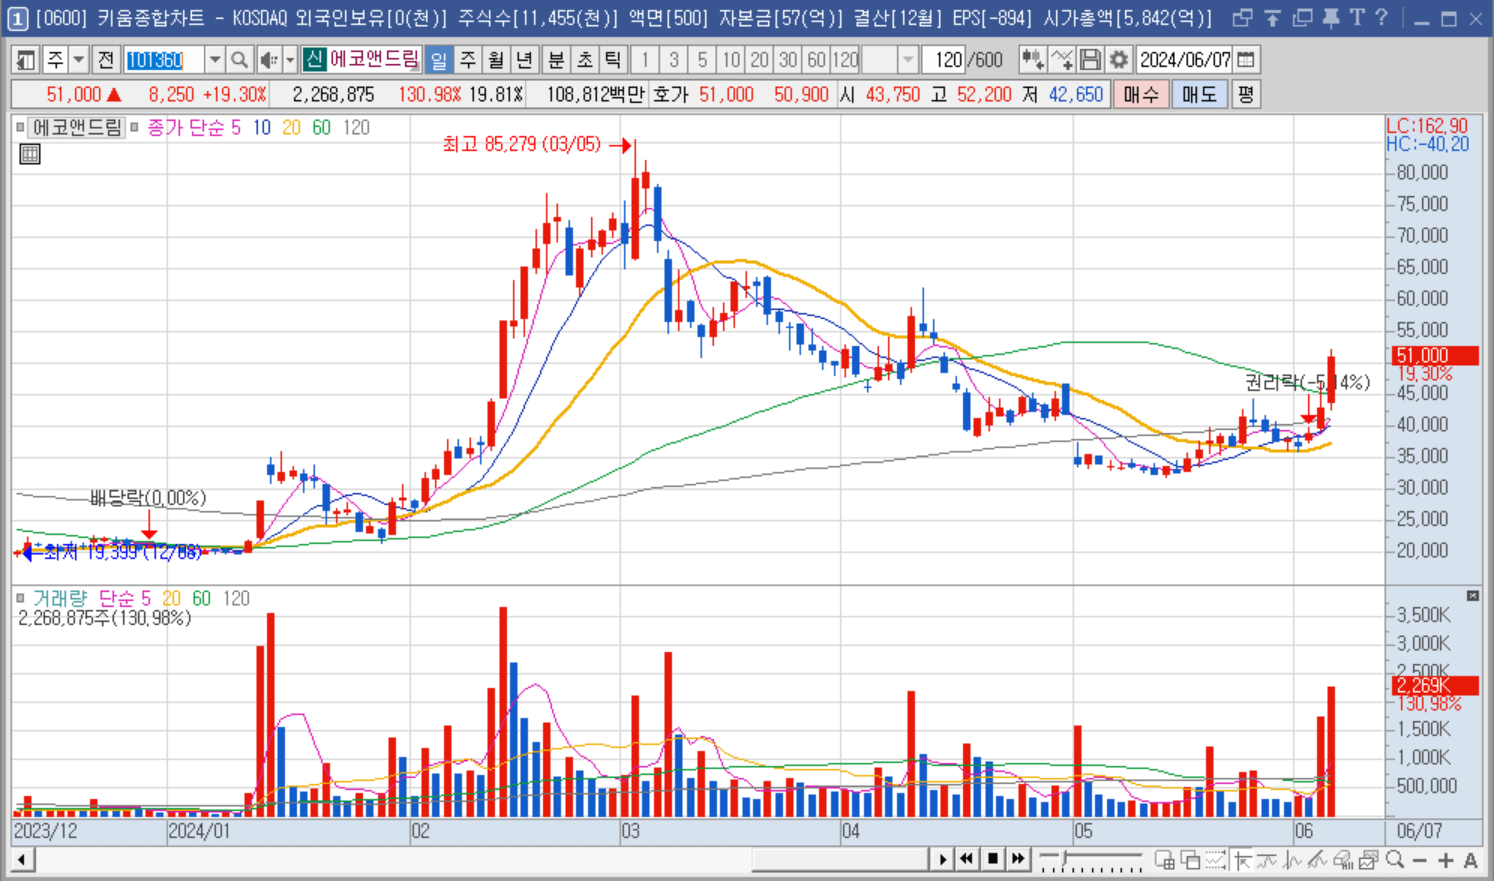Click the 호가 quote label
1494x881 pixels.
(671, 94)
